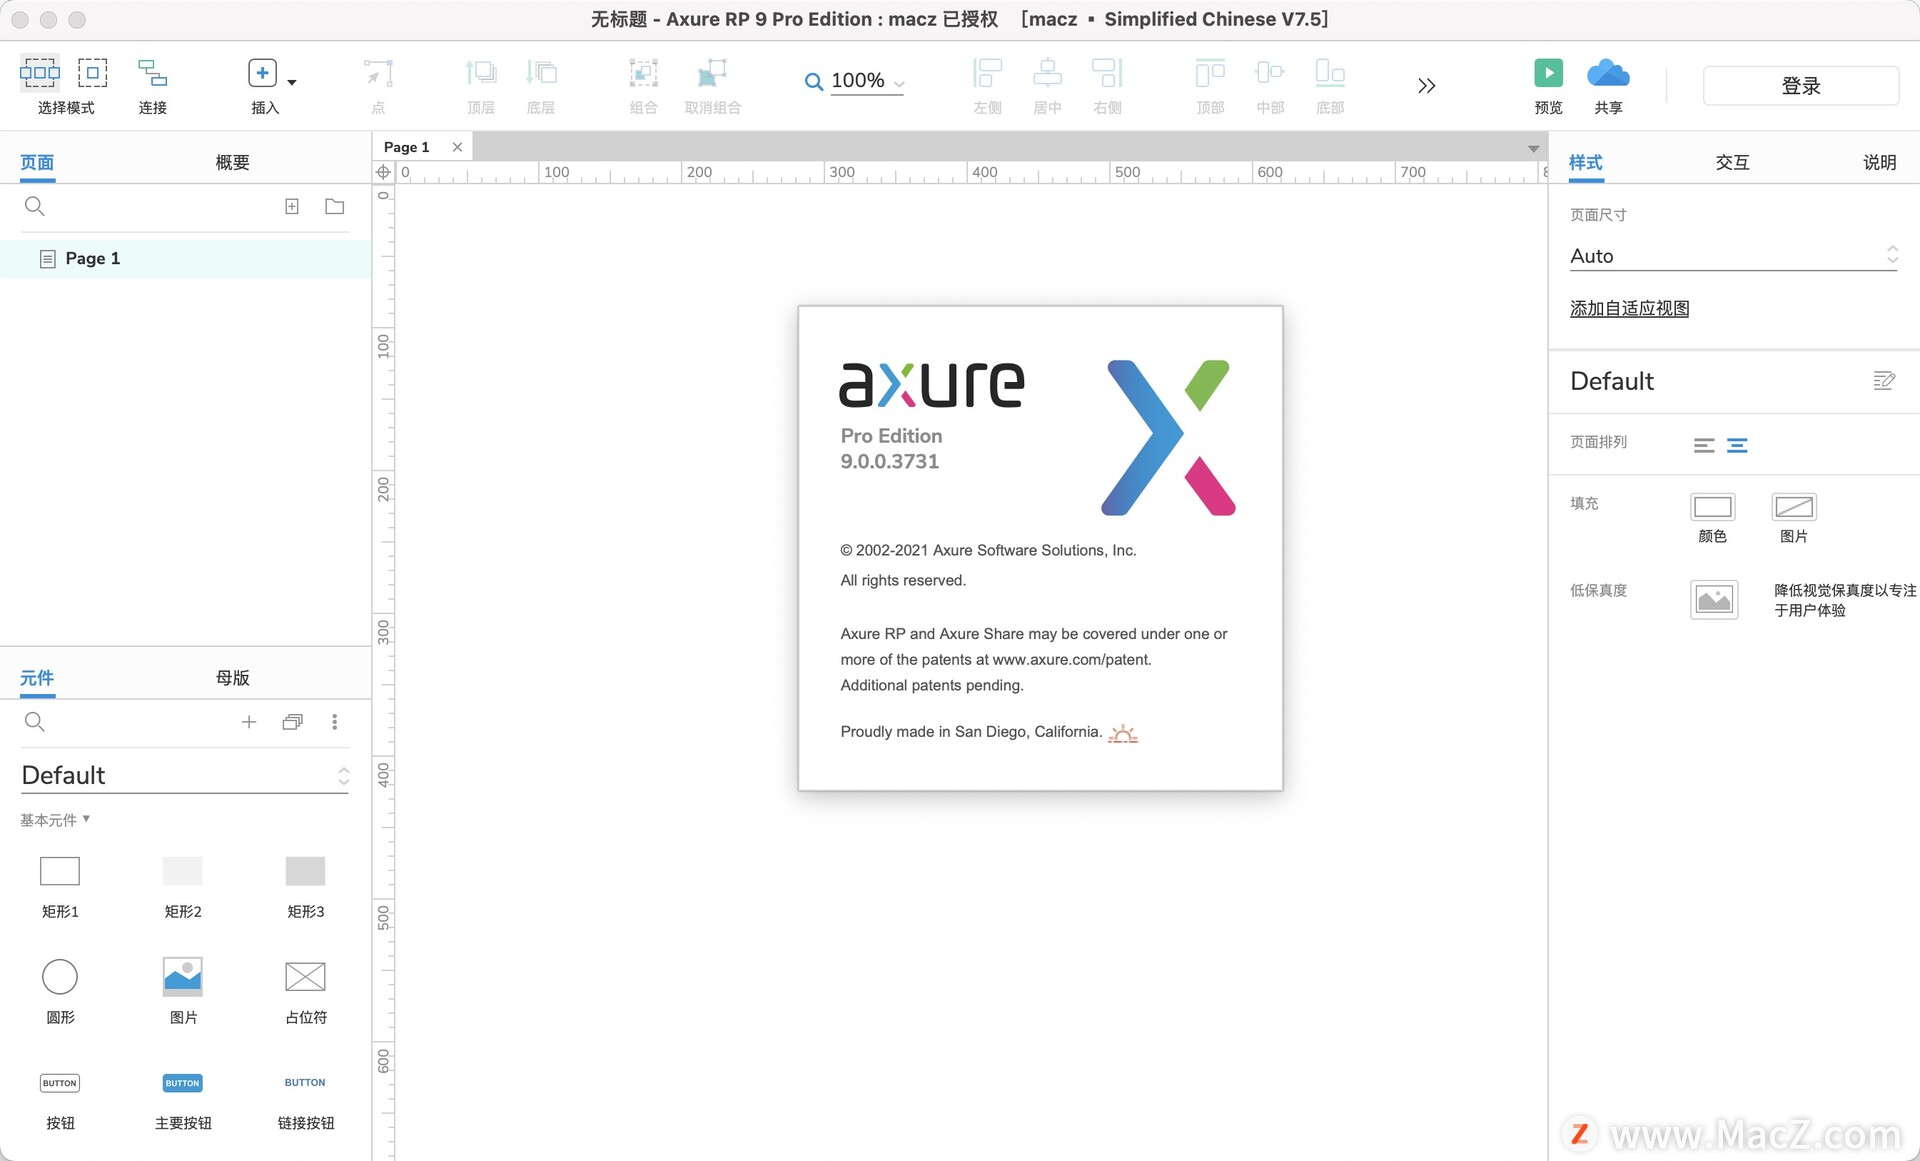Click the Axure about splash dialog

click(1040, 548)
